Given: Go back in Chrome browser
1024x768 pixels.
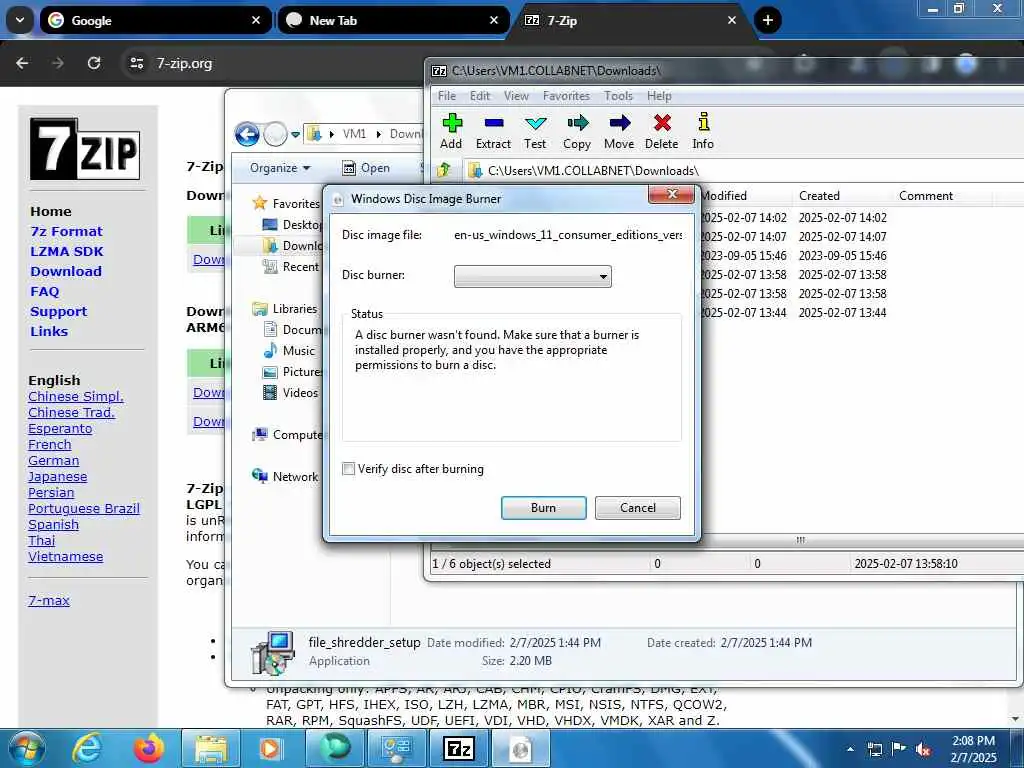Looking at the screenshot, I should [22, 63].
